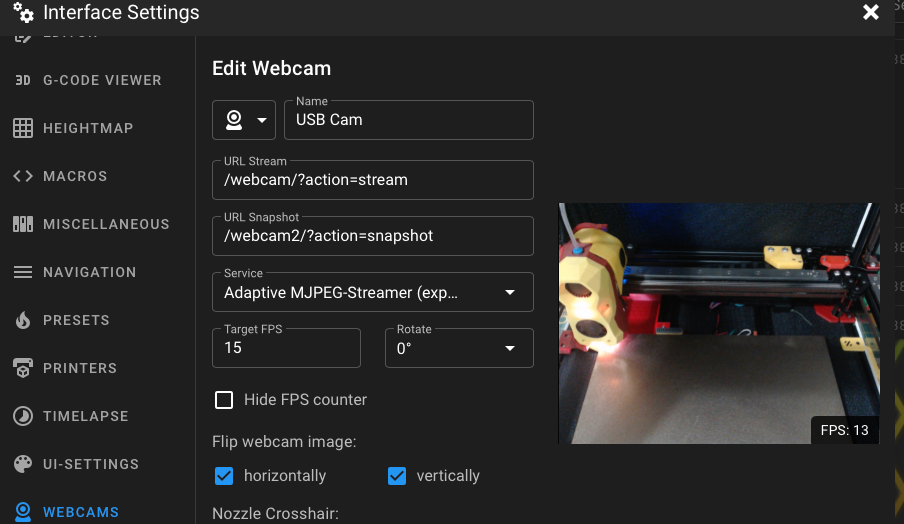Click the Heightmap grid icon

coord(22,128)
